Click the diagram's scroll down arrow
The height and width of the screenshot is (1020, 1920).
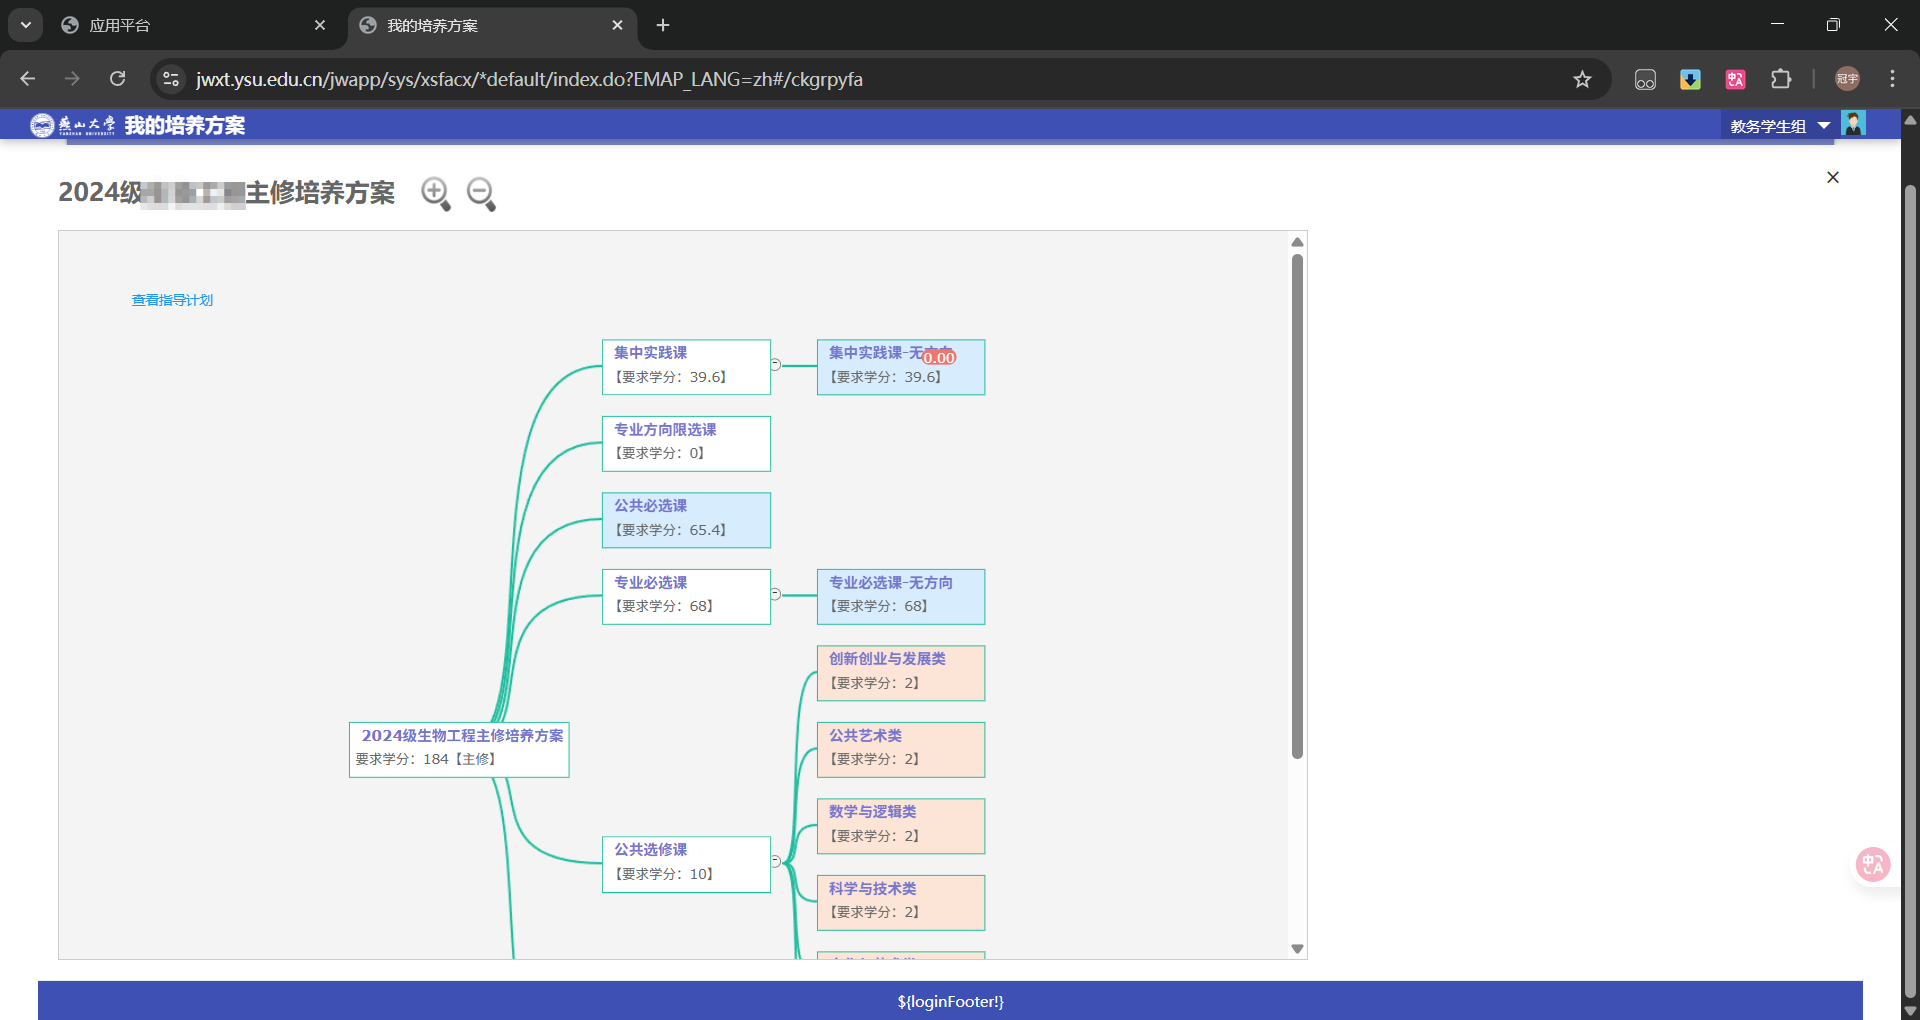[1297, 949]
